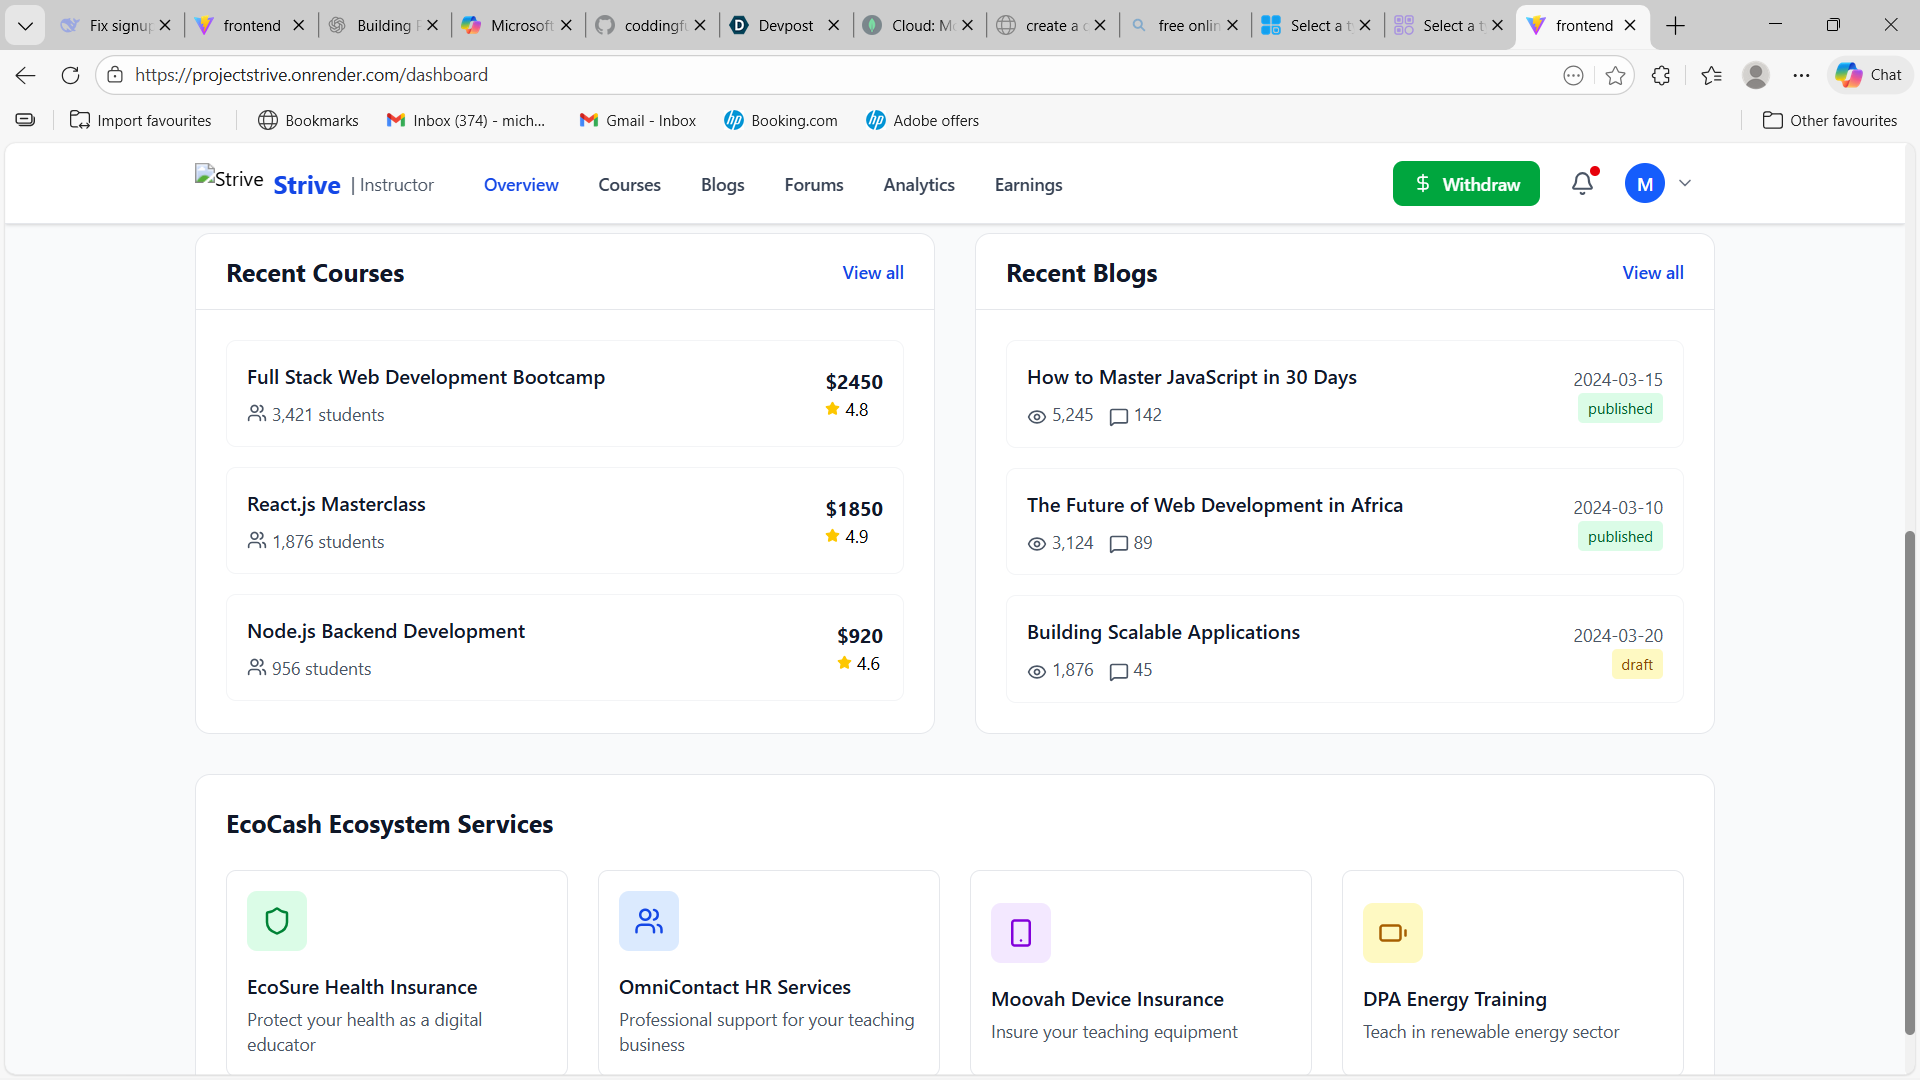Open the Earnings nav item
The height and width of the screenshot is (1080, 1920).
click(x=1028, y=185)
